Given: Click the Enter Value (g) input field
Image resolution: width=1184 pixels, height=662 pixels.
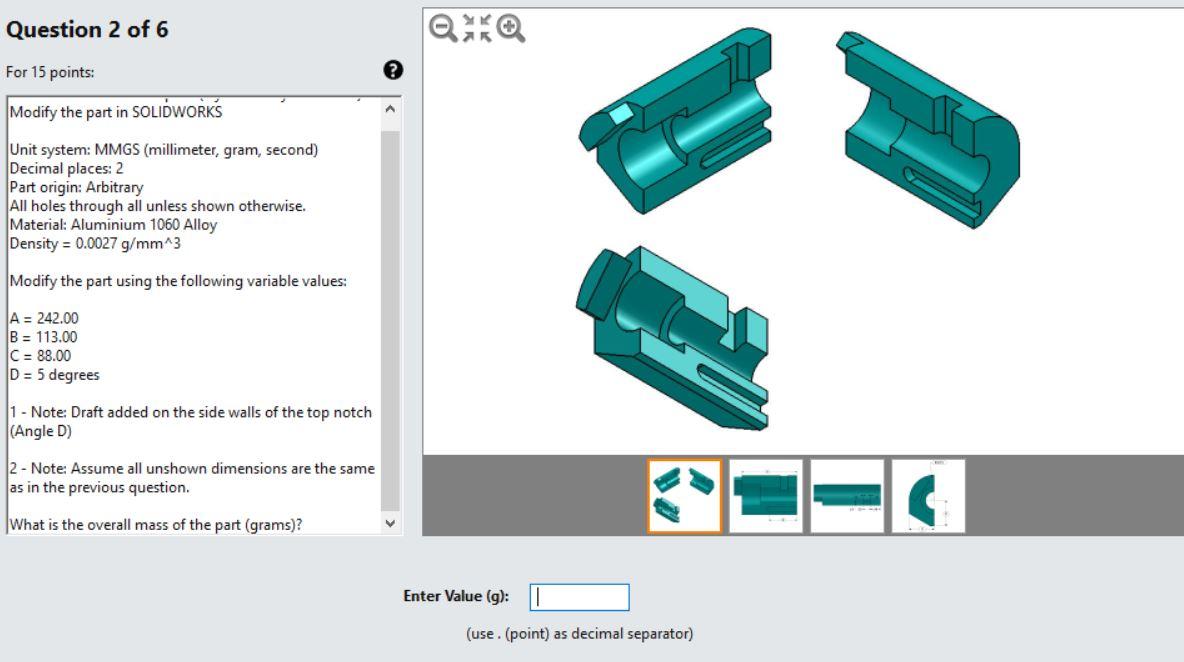Looking at the screenshot, I should tap(581, 597).
